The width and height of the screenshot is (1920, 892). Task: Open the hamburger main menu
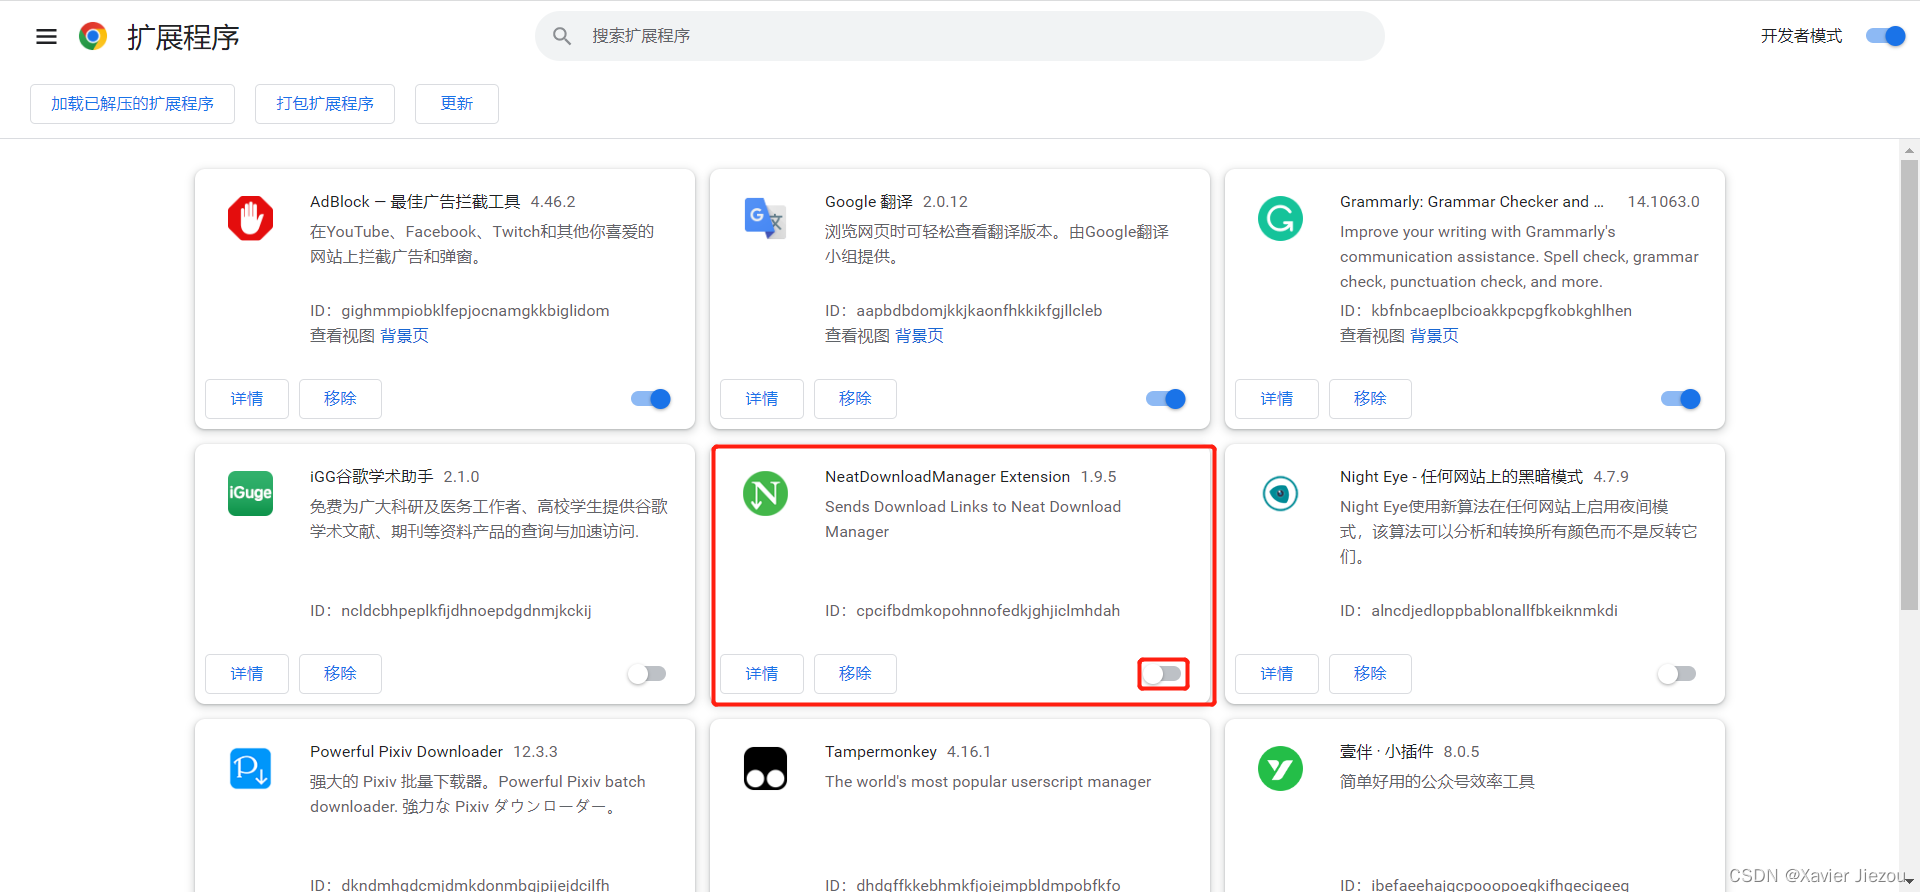click(46, 37)
